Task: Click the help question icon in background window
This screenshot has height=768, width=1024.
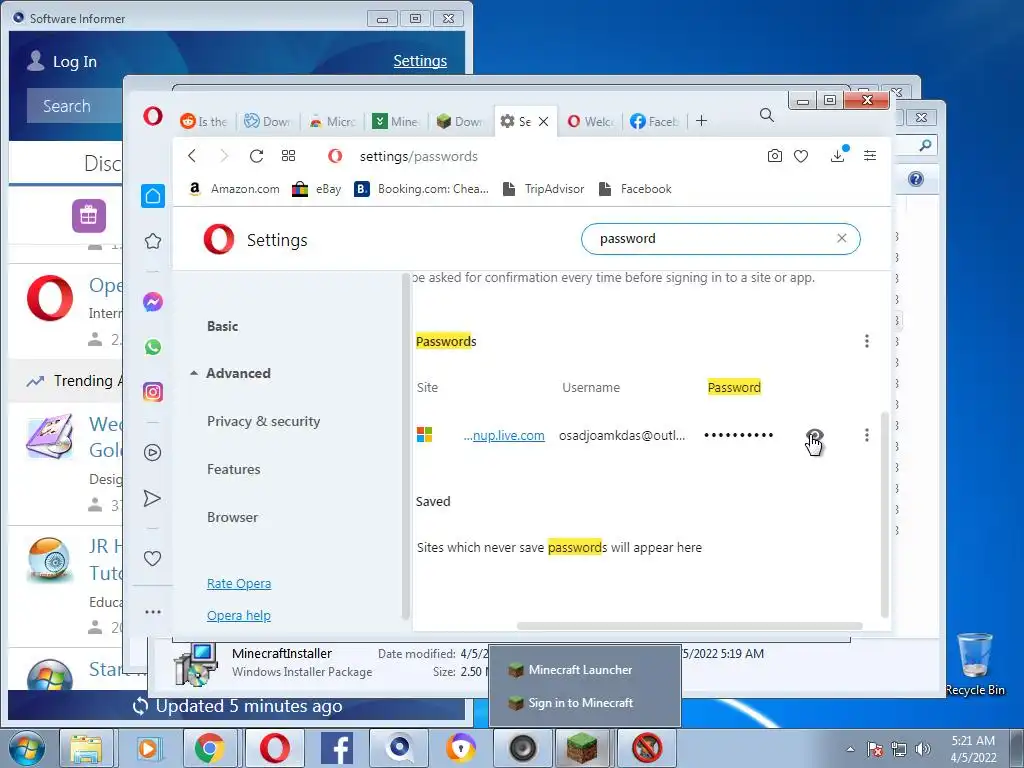Action: pyautogui.click(x=916, y=179)
